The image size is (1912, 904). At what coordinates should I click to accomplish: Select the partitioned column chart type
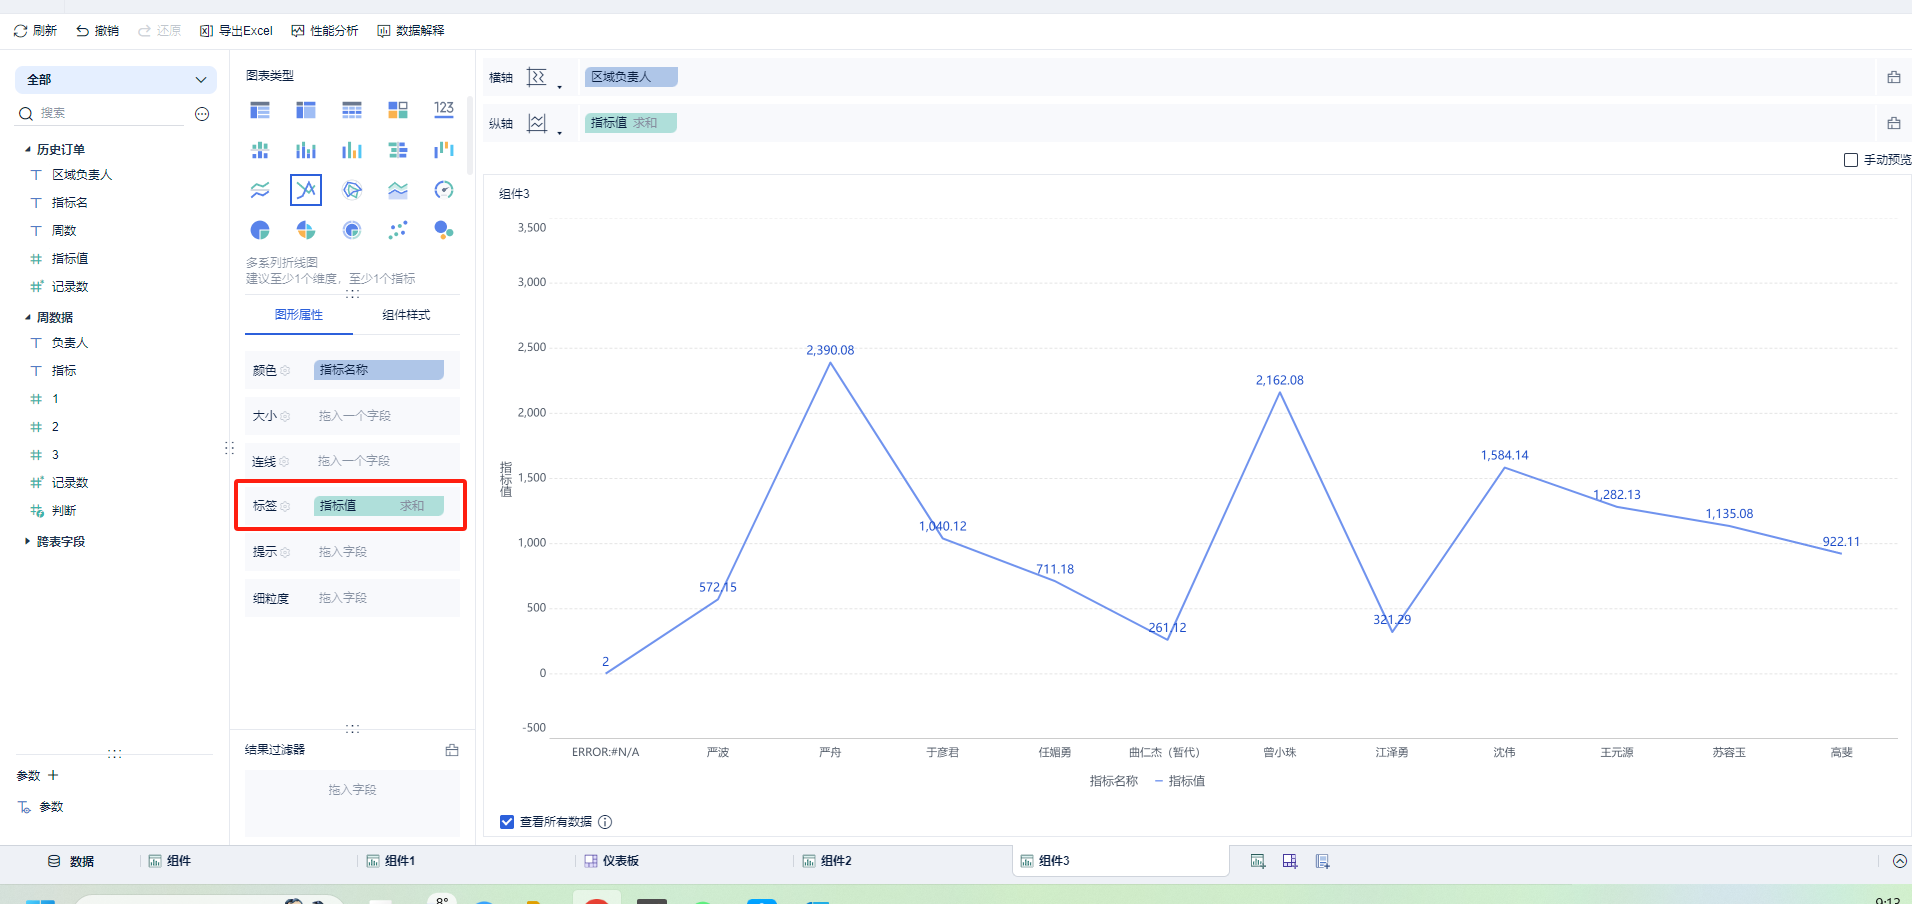pos(260,150)
